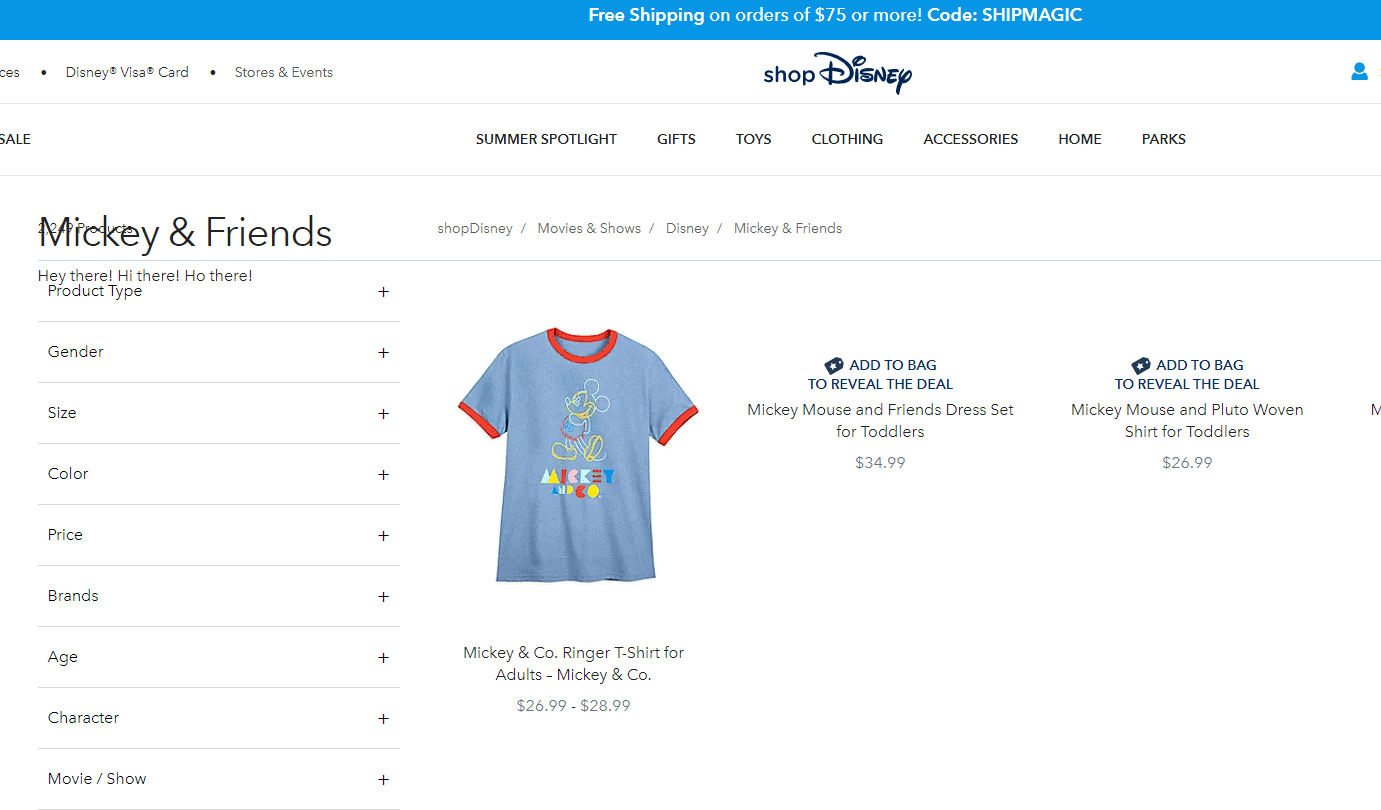This screenshot has width=1381, height=810.
Task: Click the $26.99 - $28.99 price range
Action: click(574, 705)
